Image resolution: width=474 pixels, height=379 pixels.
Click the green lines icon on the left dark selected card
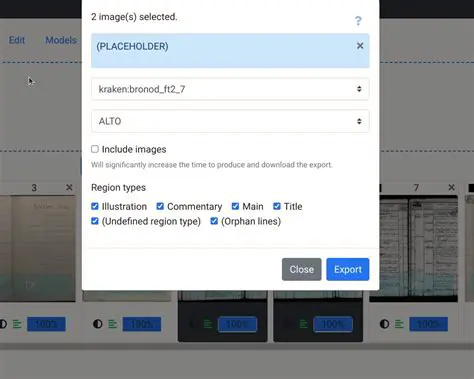click(x=208, y=324)
